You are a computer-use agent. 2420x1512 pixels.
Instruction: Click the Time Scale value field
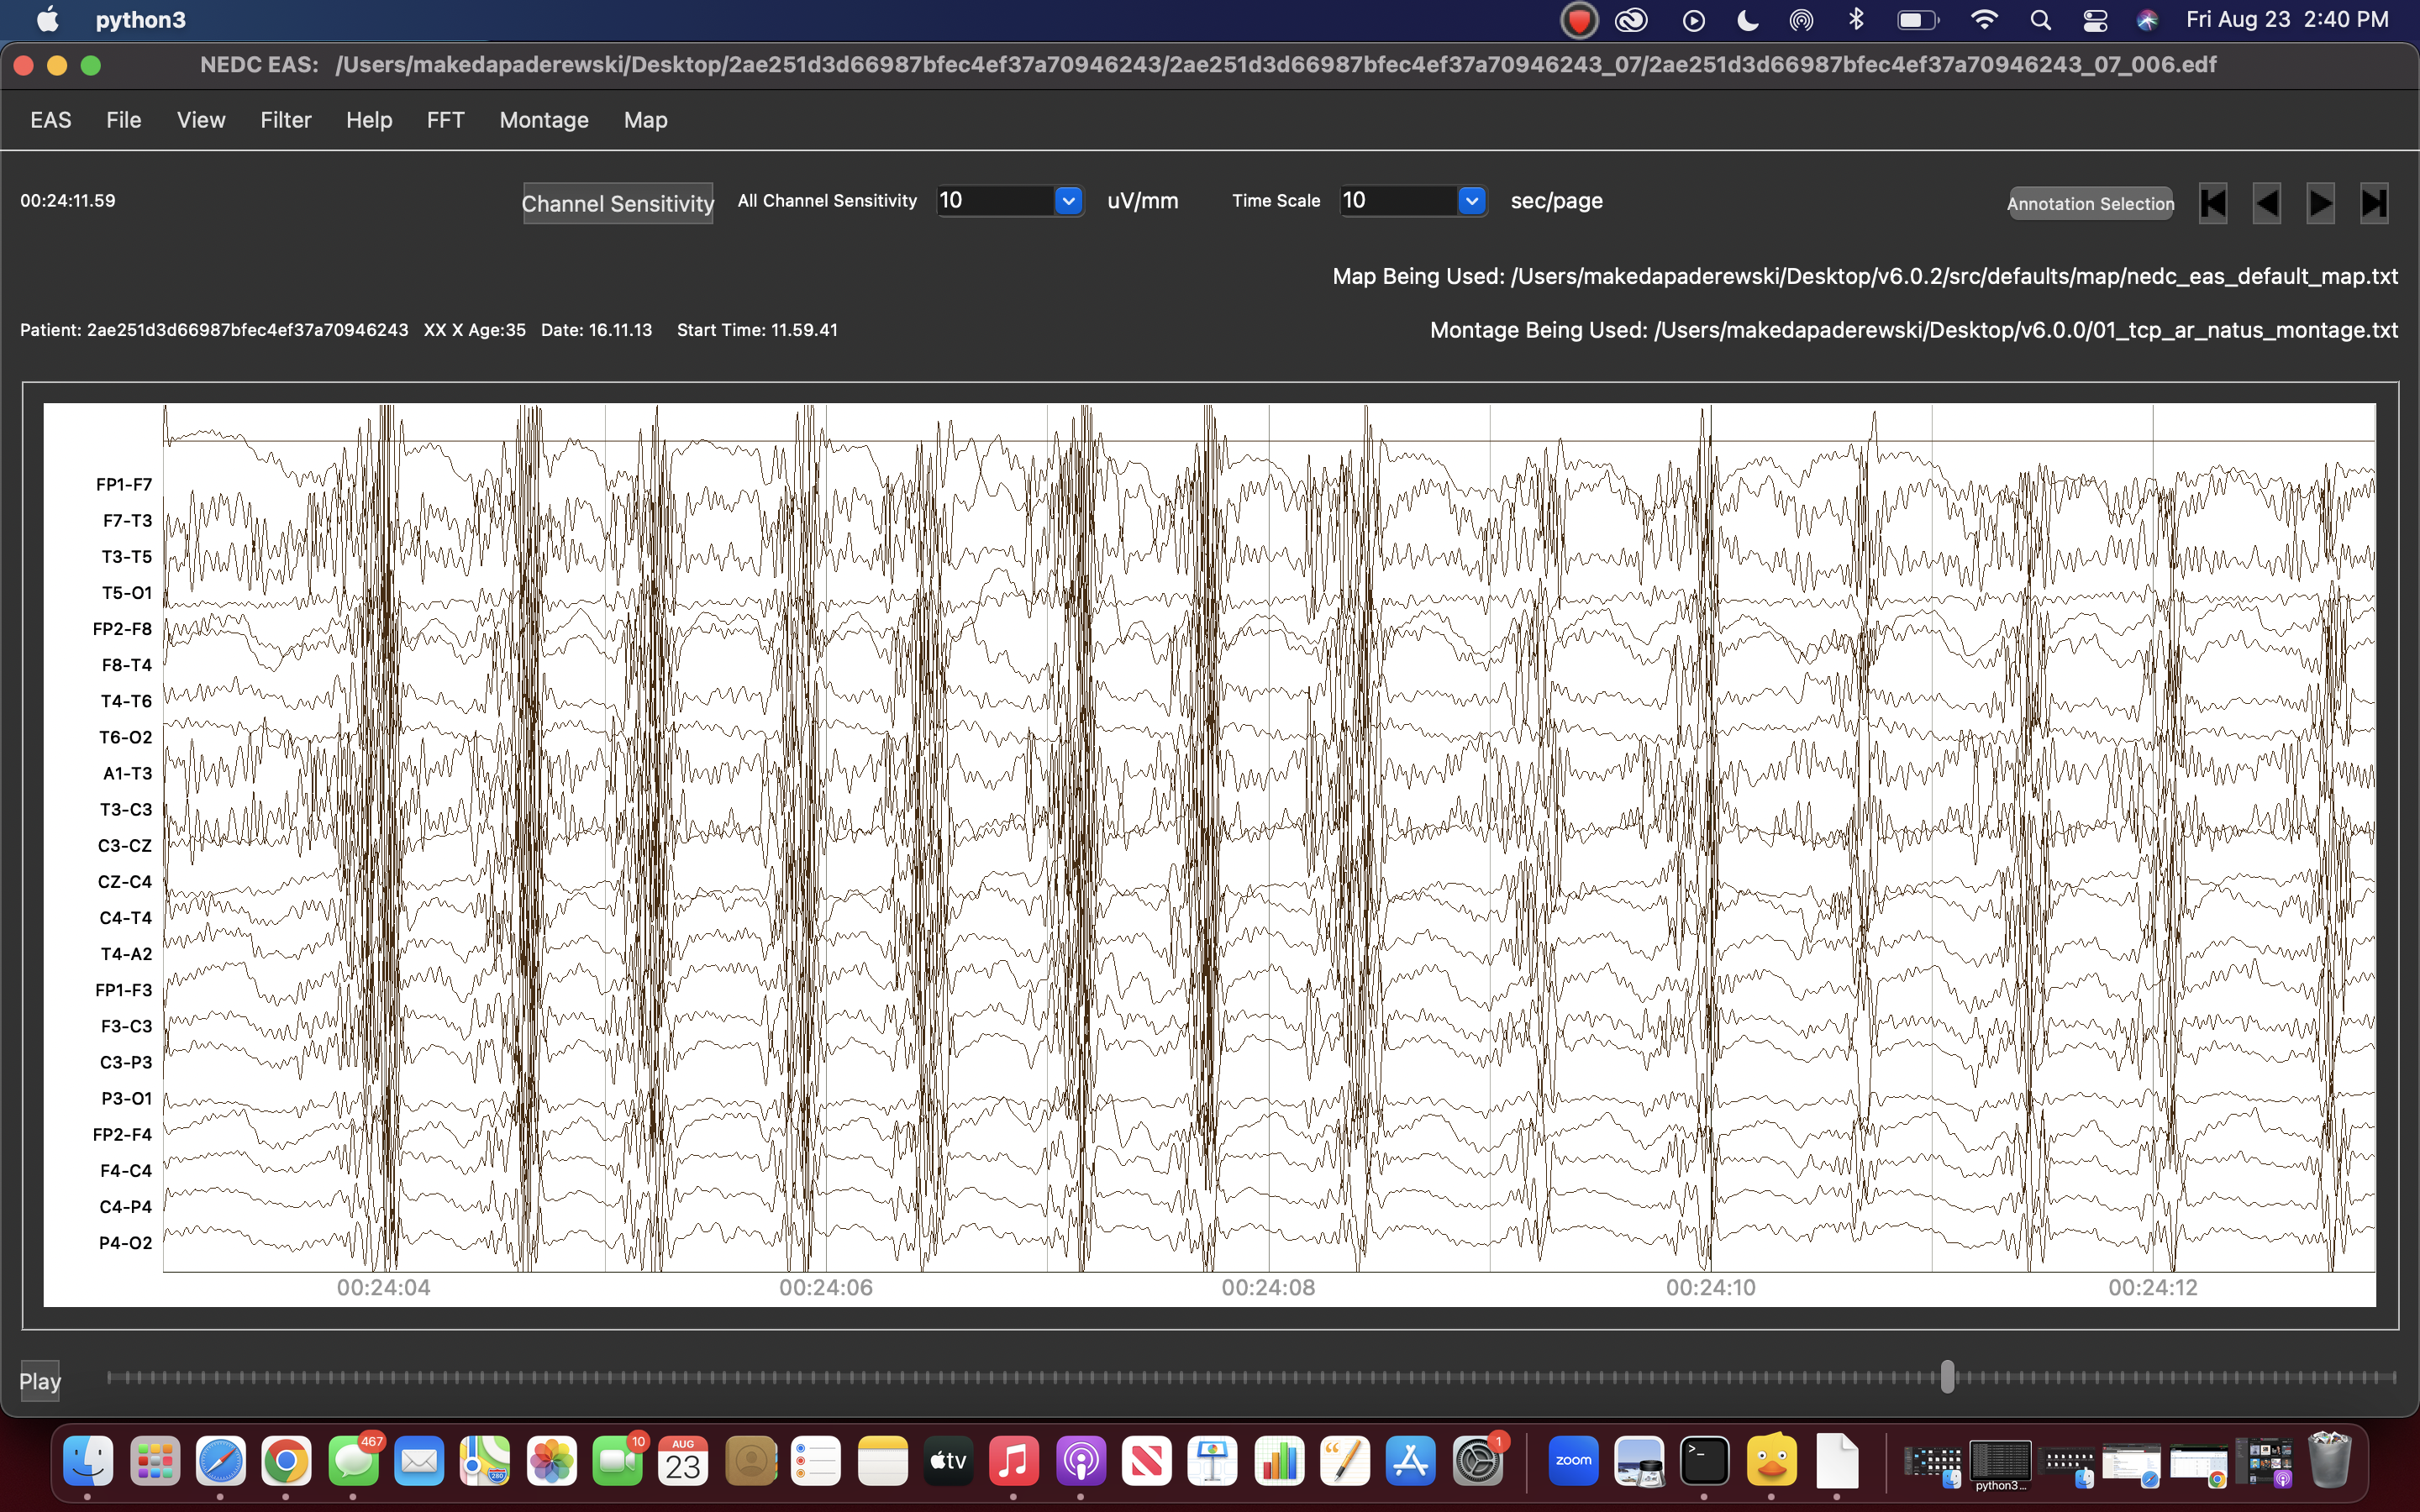pyautogui.click(x=1398, y=201)
